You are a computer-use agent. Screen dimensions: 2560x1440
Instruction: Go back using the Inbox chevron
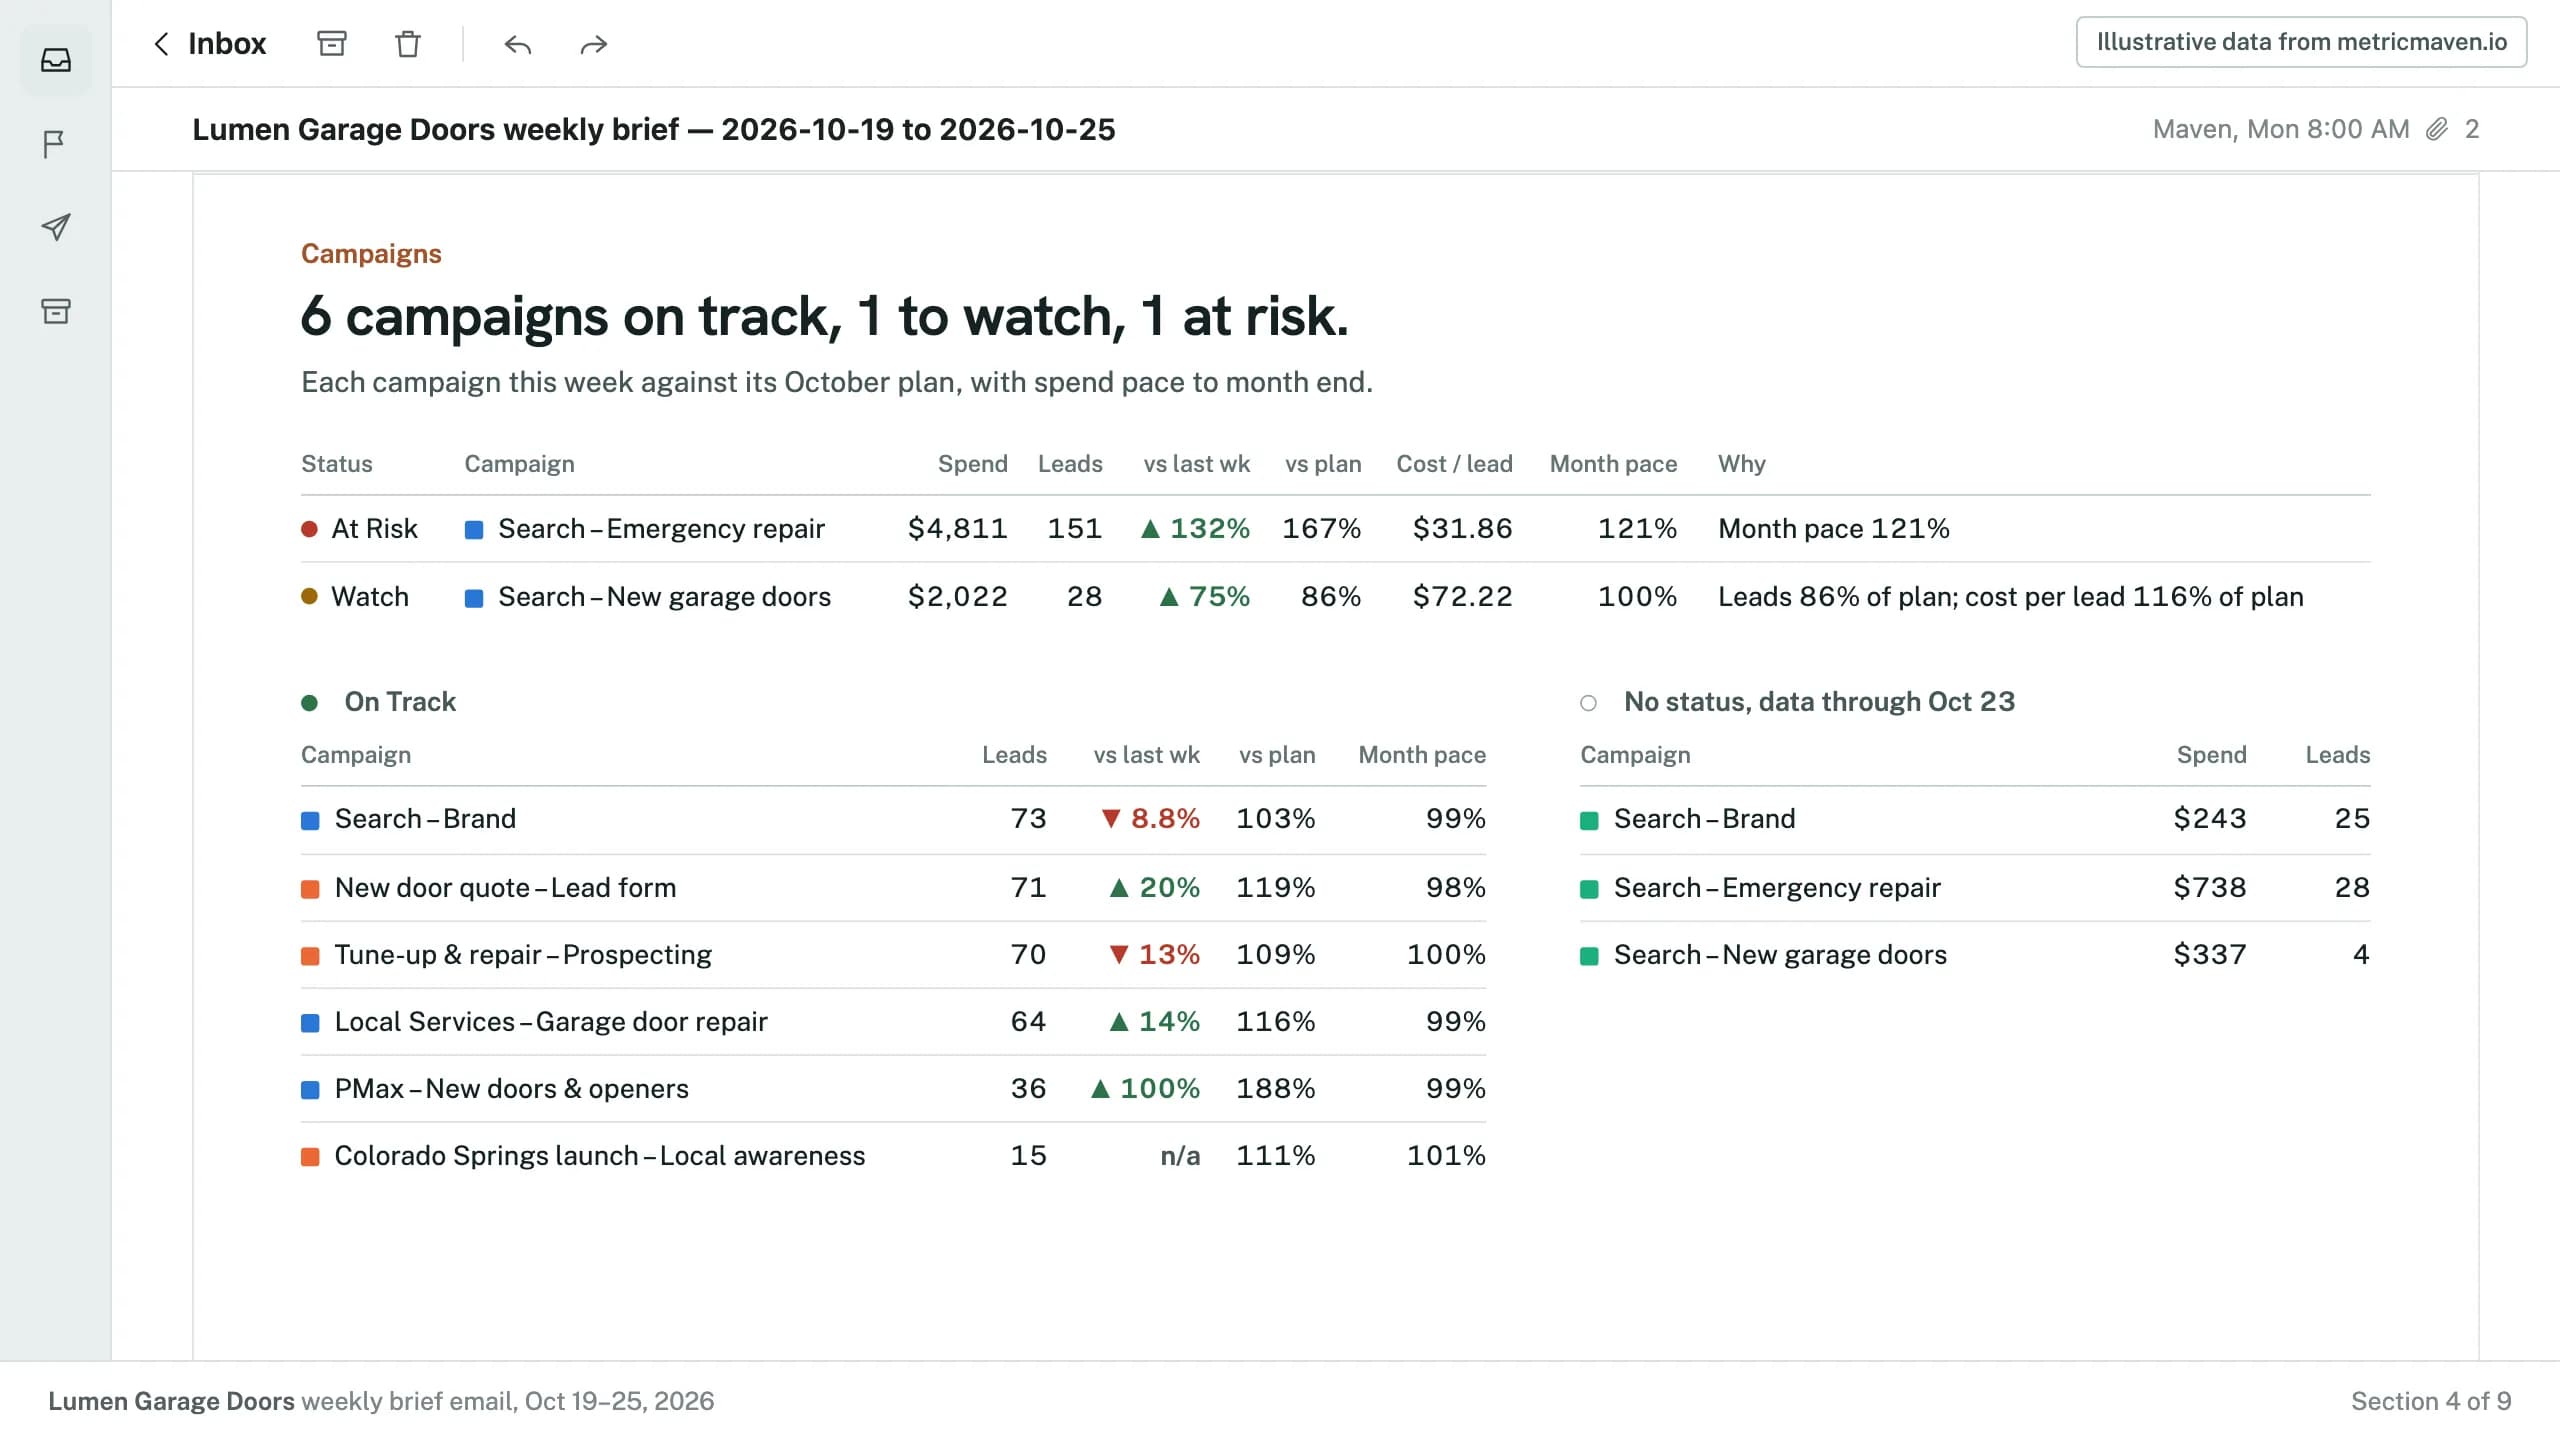click(161, 44)
